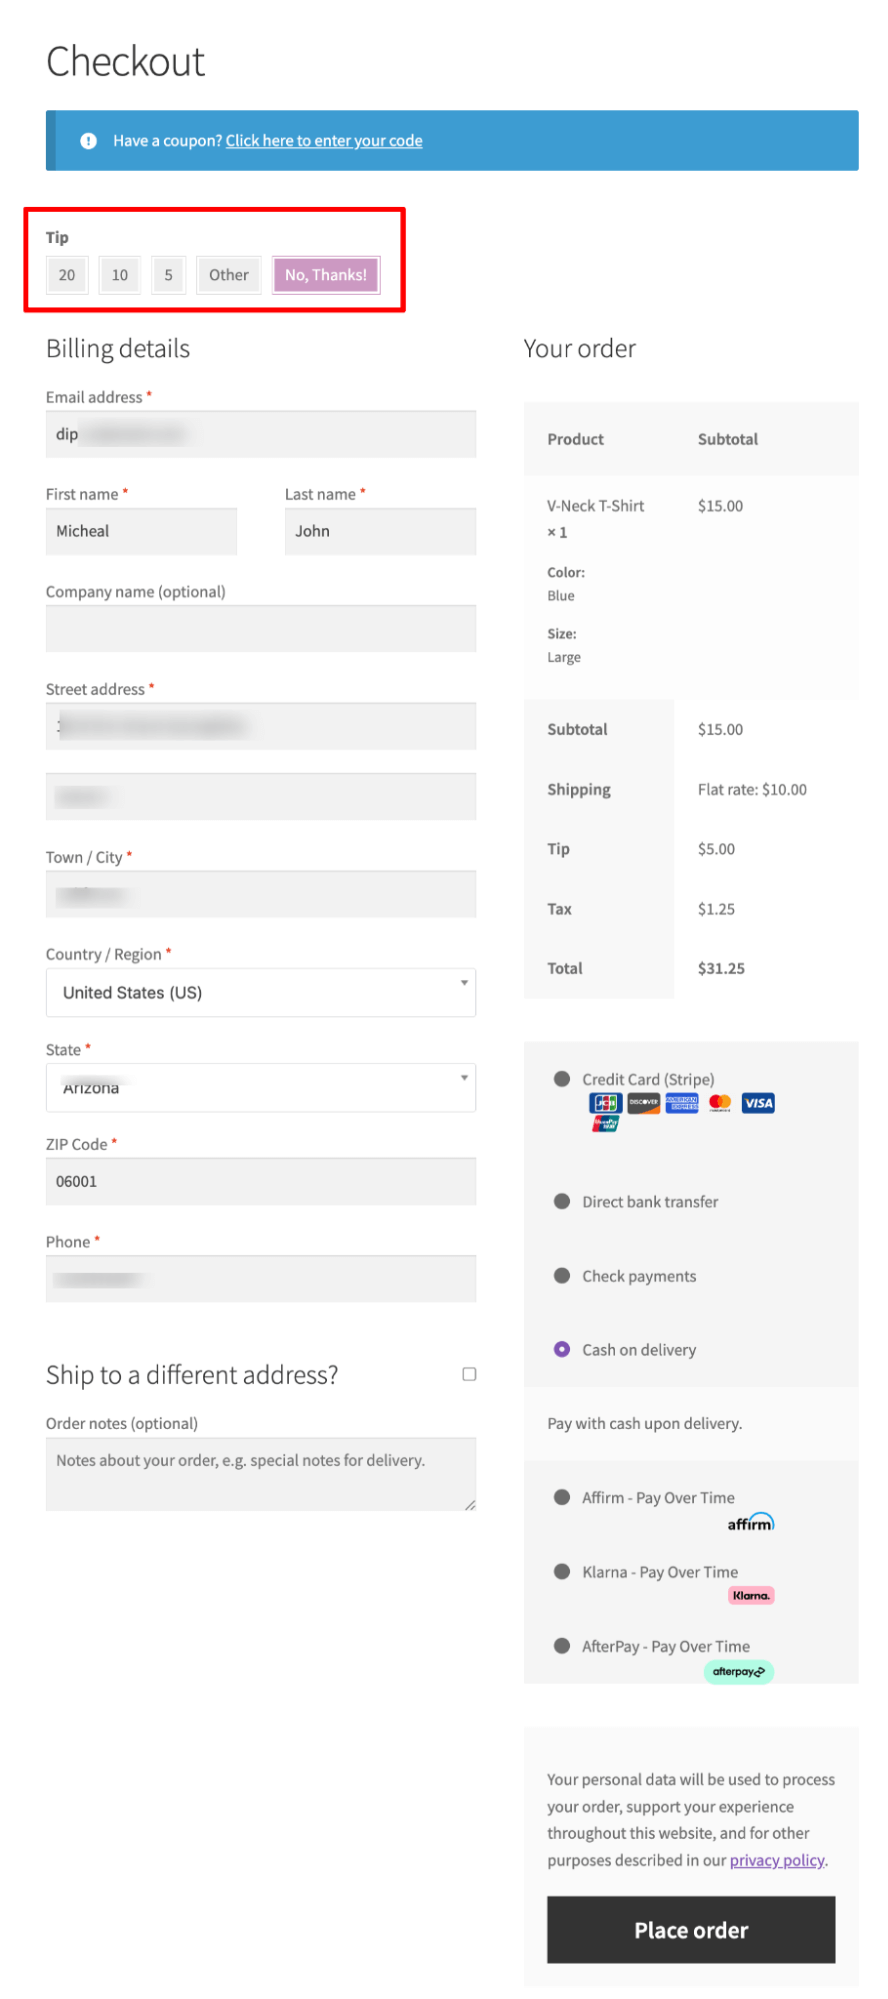Click the Place order button
The width and height of the screenshot is (888, 1999).
coord(691,1930)
